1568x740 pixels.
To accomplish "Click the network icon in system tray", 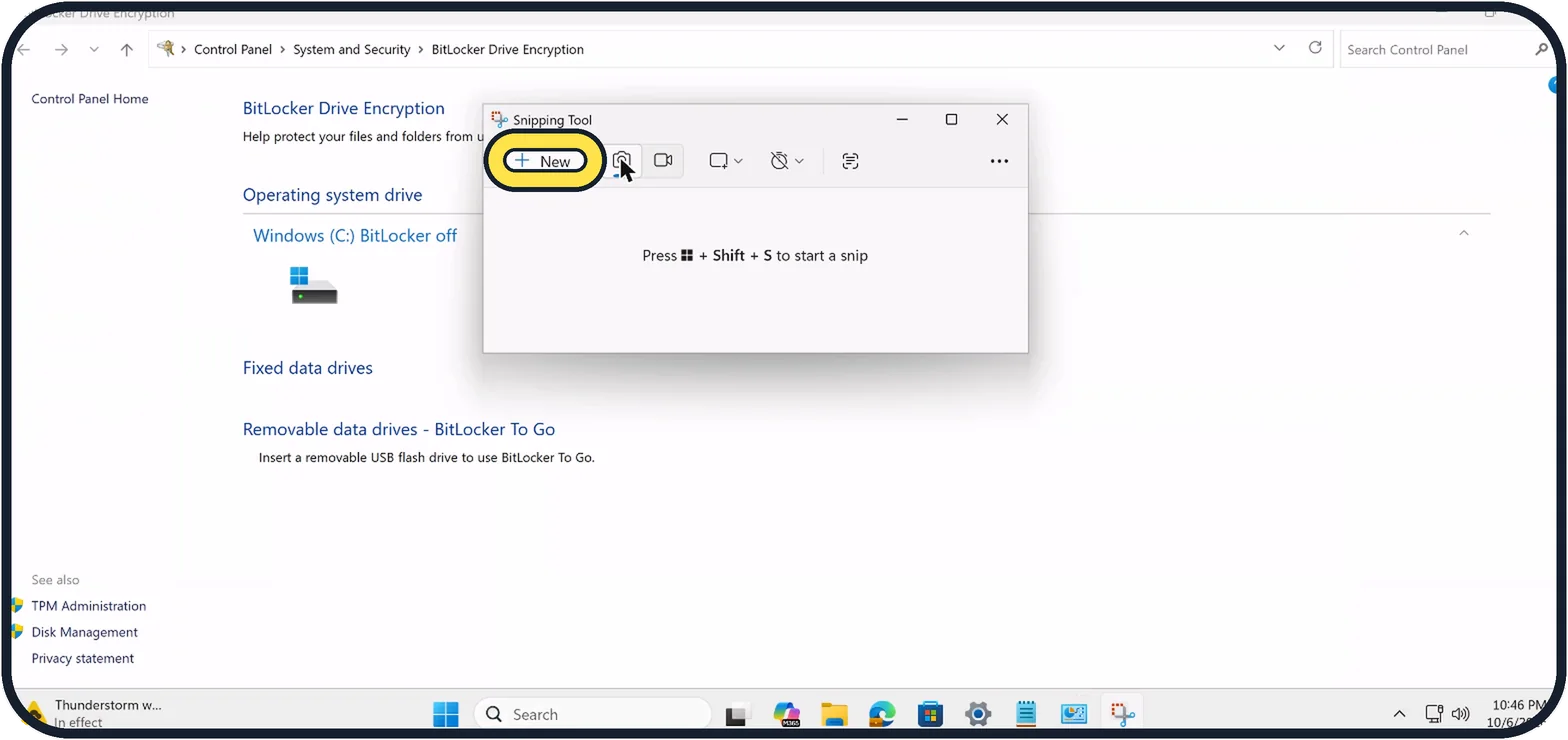I will [x=1434, y=714].
